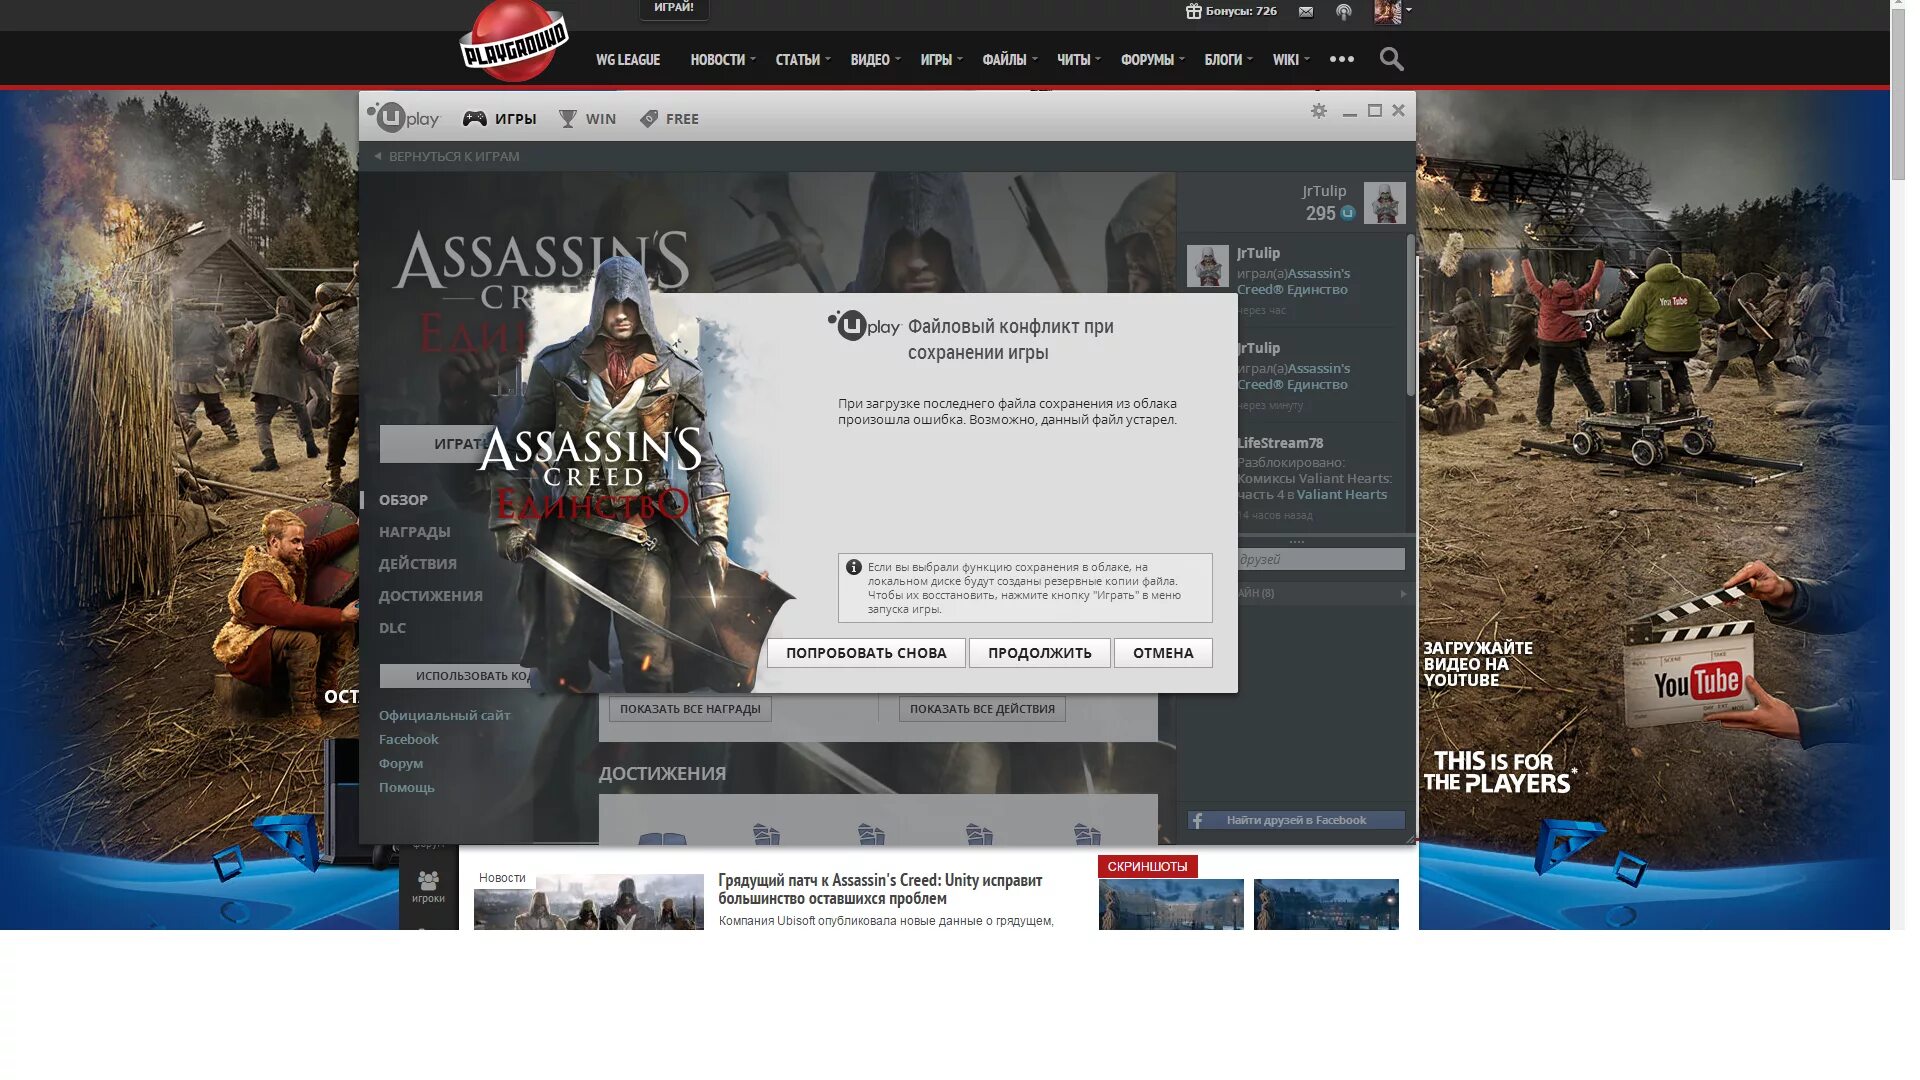1920x1080 pixels.
Task: Click JrTulip profile avatar in Uplay
Action: pyautogui.click(x=1385, y=203)
